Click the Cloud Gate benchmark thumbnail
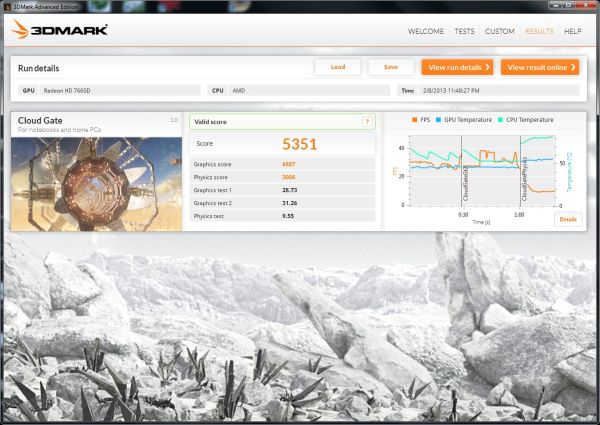600x425 pixels. pos(96,184)
